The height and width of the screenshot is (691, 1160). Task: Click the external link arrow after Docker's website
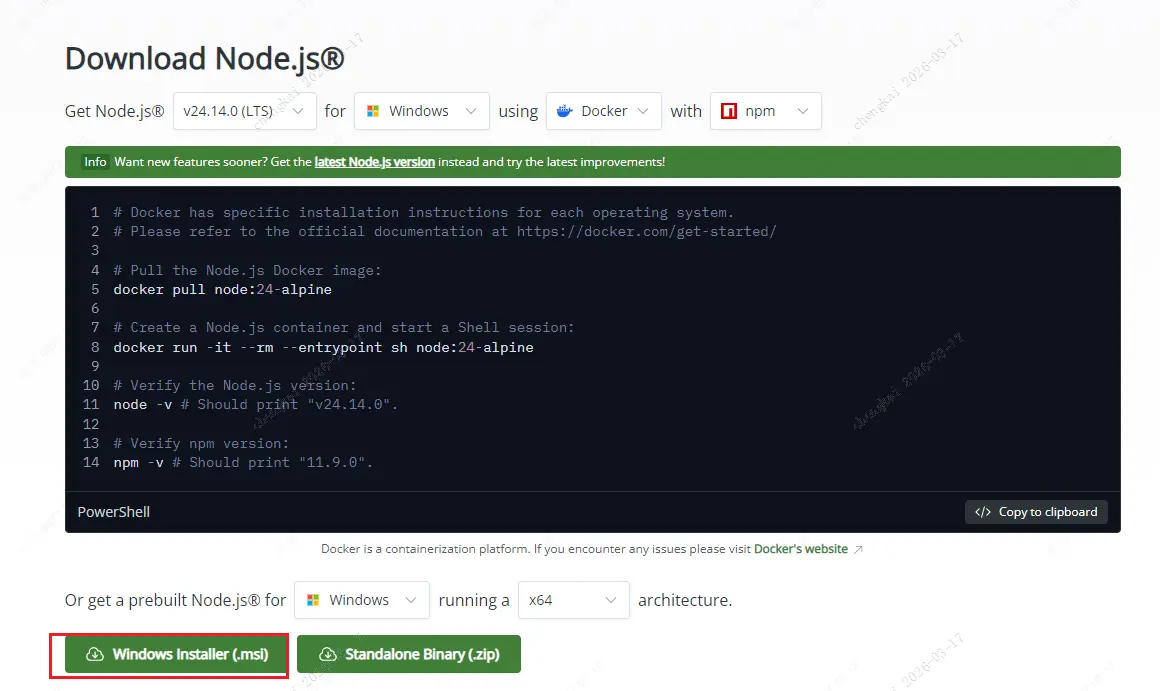pyautogui.click(x=858, y=549)
